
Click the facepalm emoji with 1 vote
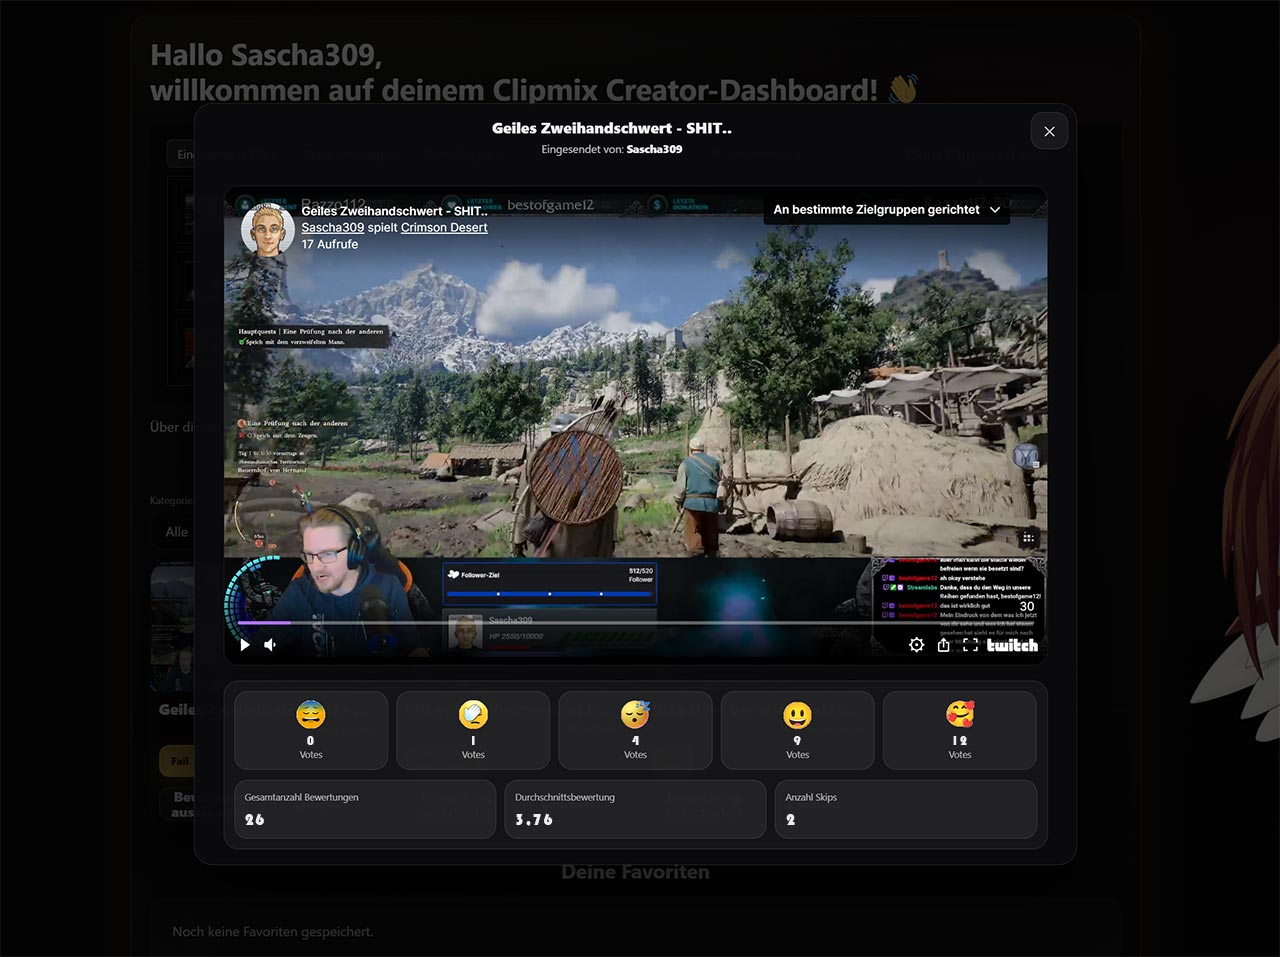point(473,714)
